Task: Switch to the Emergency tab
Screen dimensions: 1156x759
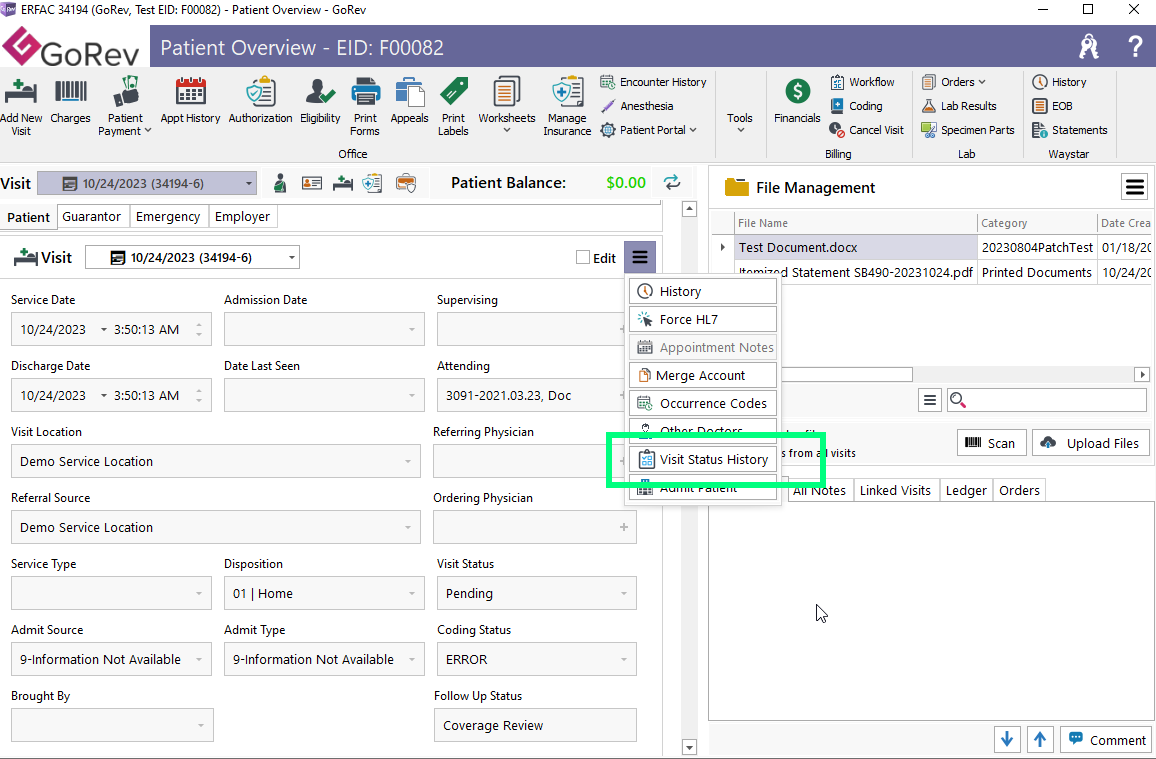Action: [x=168, y=217]
